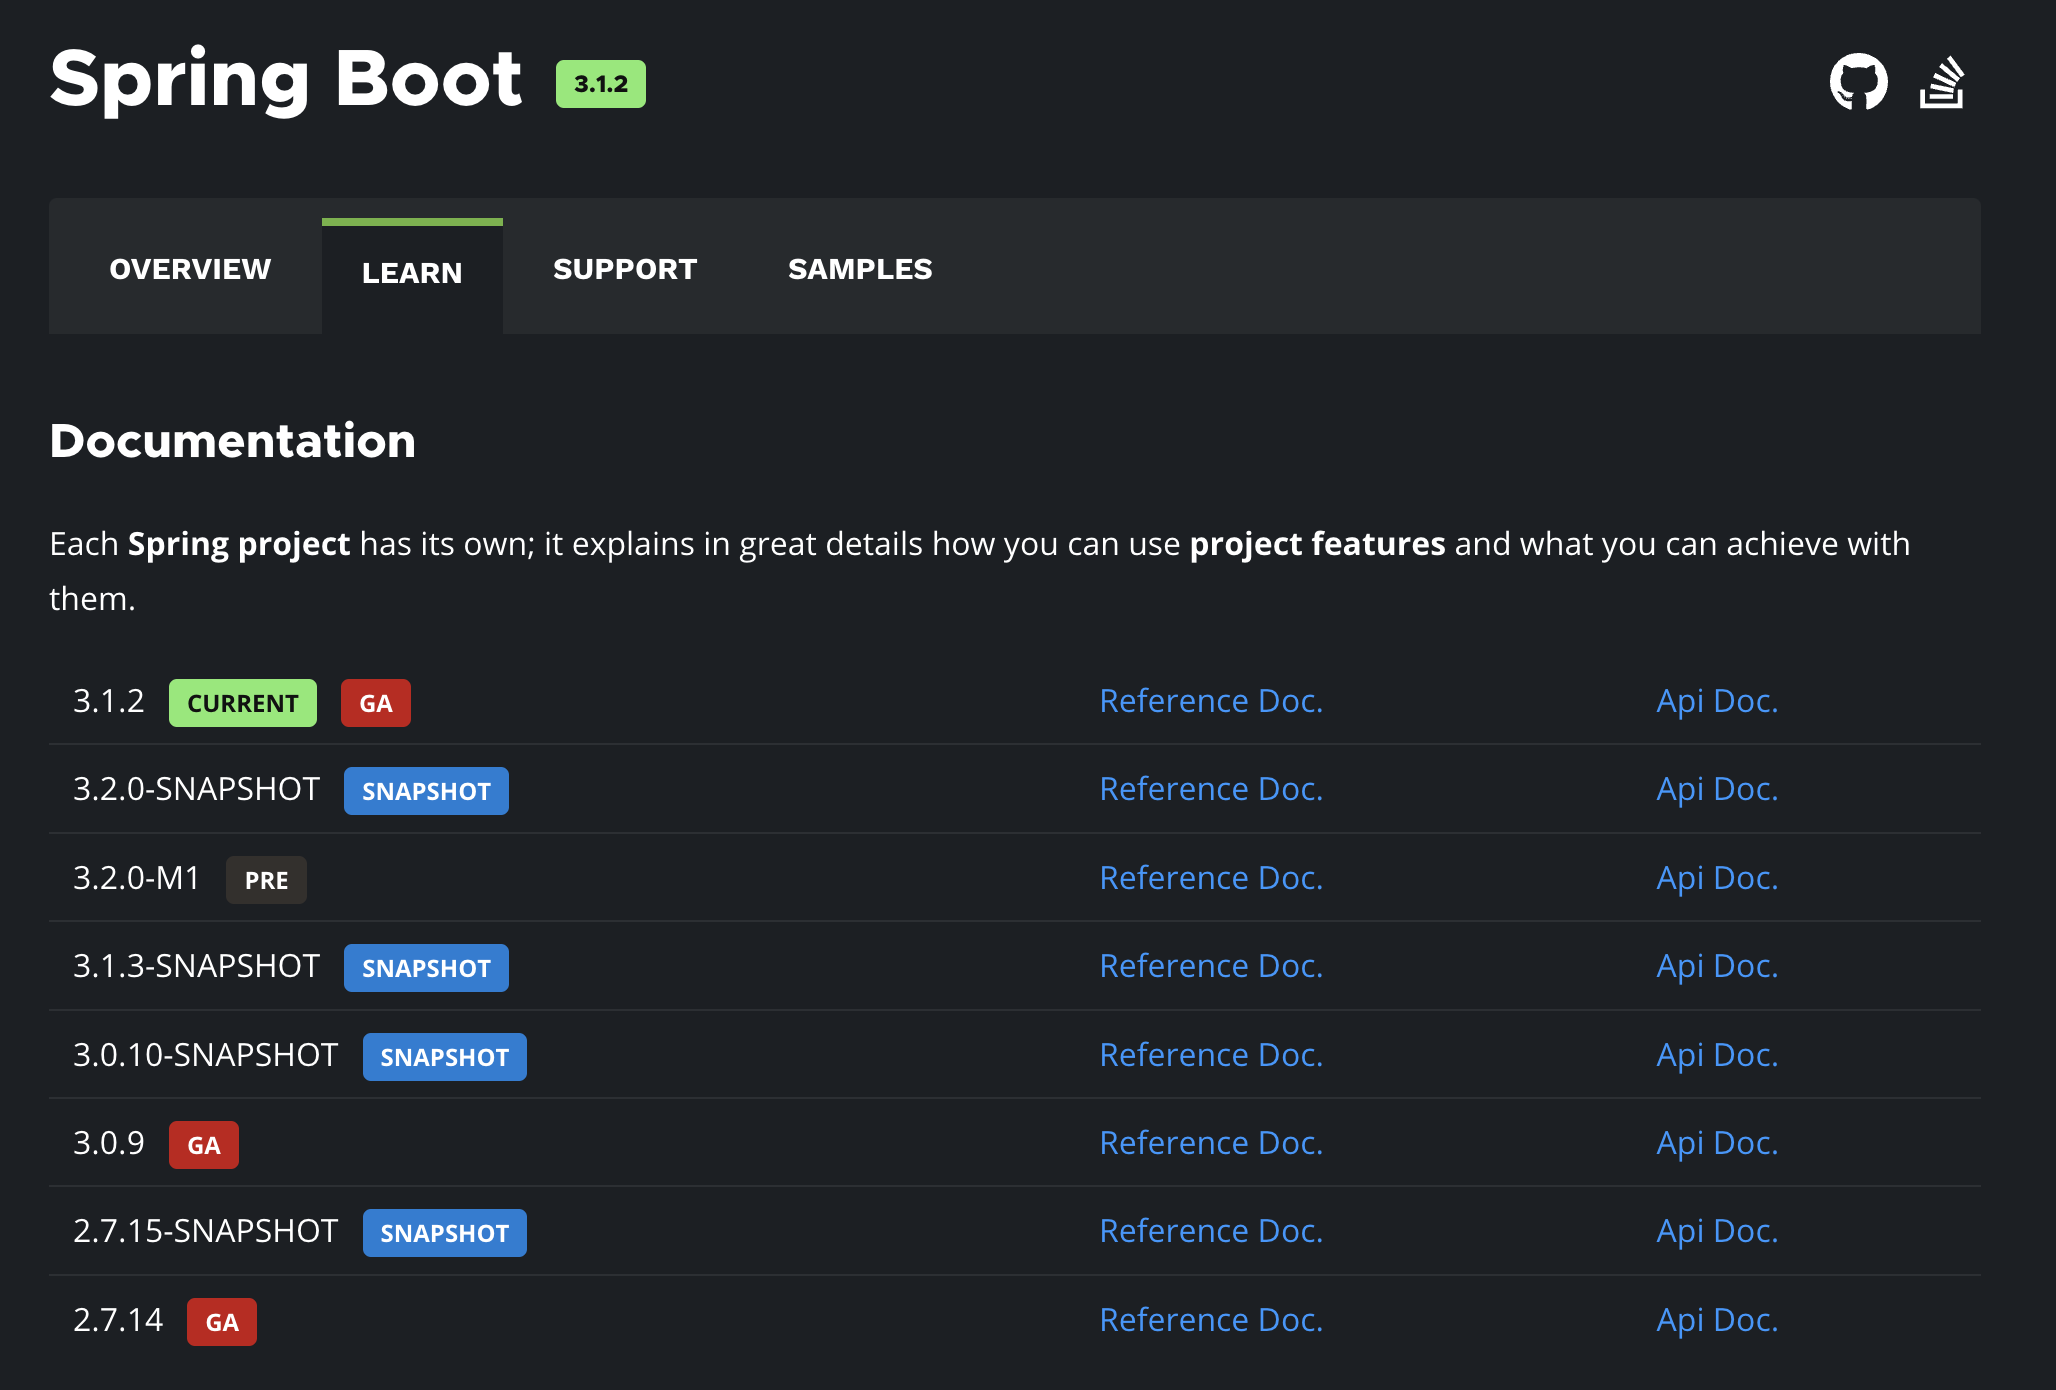Click the 3.1.2 version badge beside title
The width and height of the screenshot is (2056, 1390).
(600, 84)
